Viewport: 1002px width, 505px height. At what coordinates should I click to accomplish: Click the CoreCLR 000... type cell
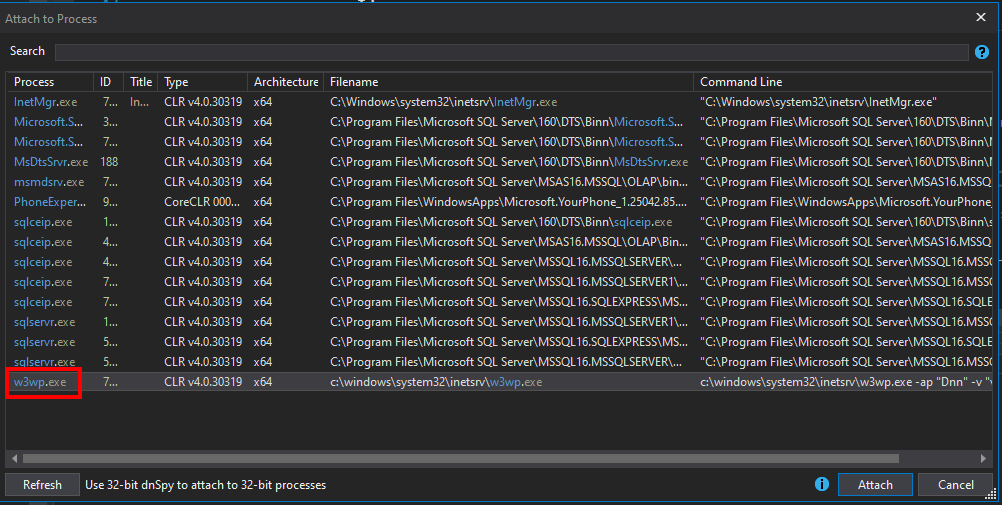(x=202, y=202)
